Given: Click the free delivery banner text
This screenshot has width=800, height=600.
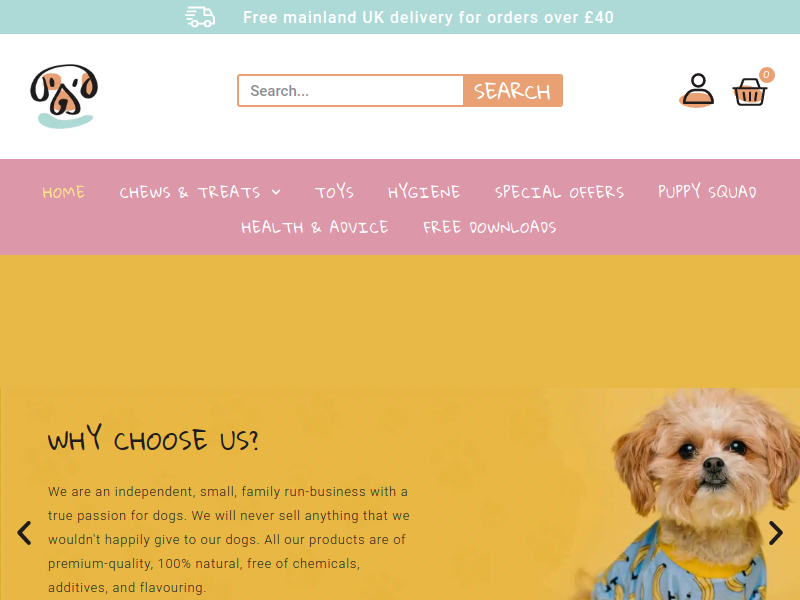Looking at the screenshot, I should point(428,17).
